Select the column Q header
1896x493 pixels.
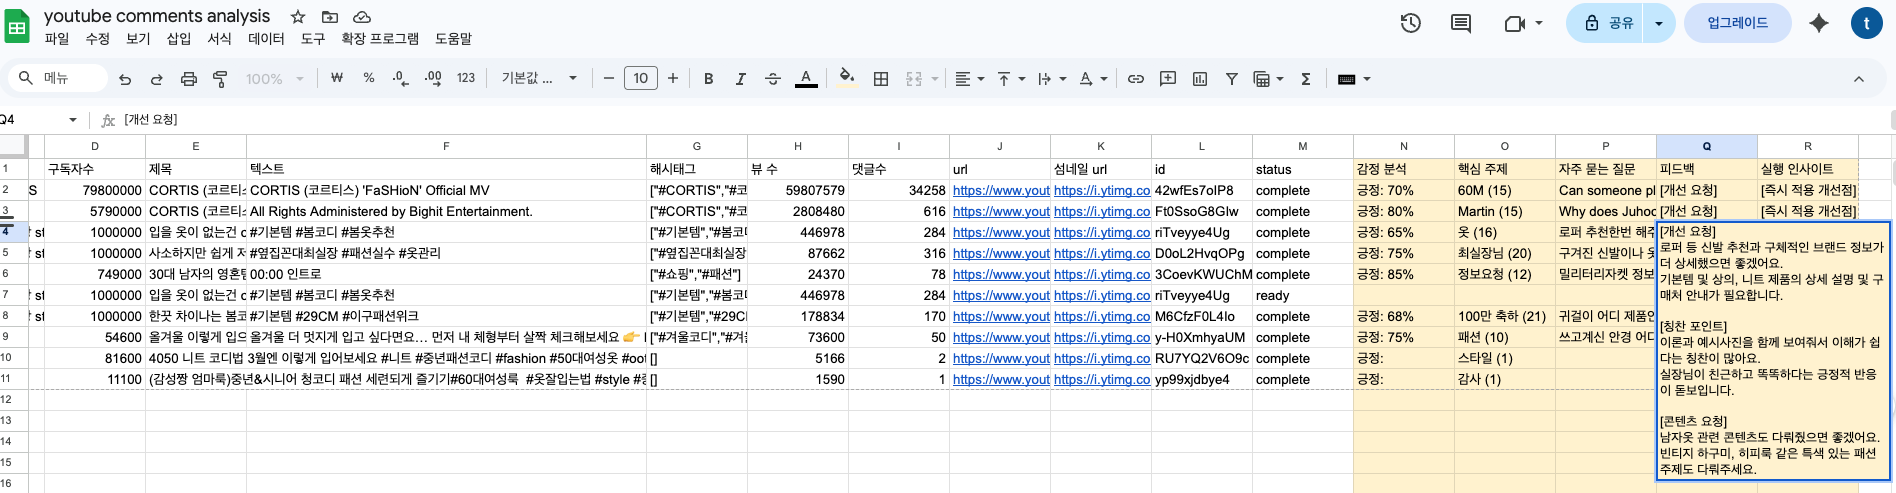tap(1706, 146)
